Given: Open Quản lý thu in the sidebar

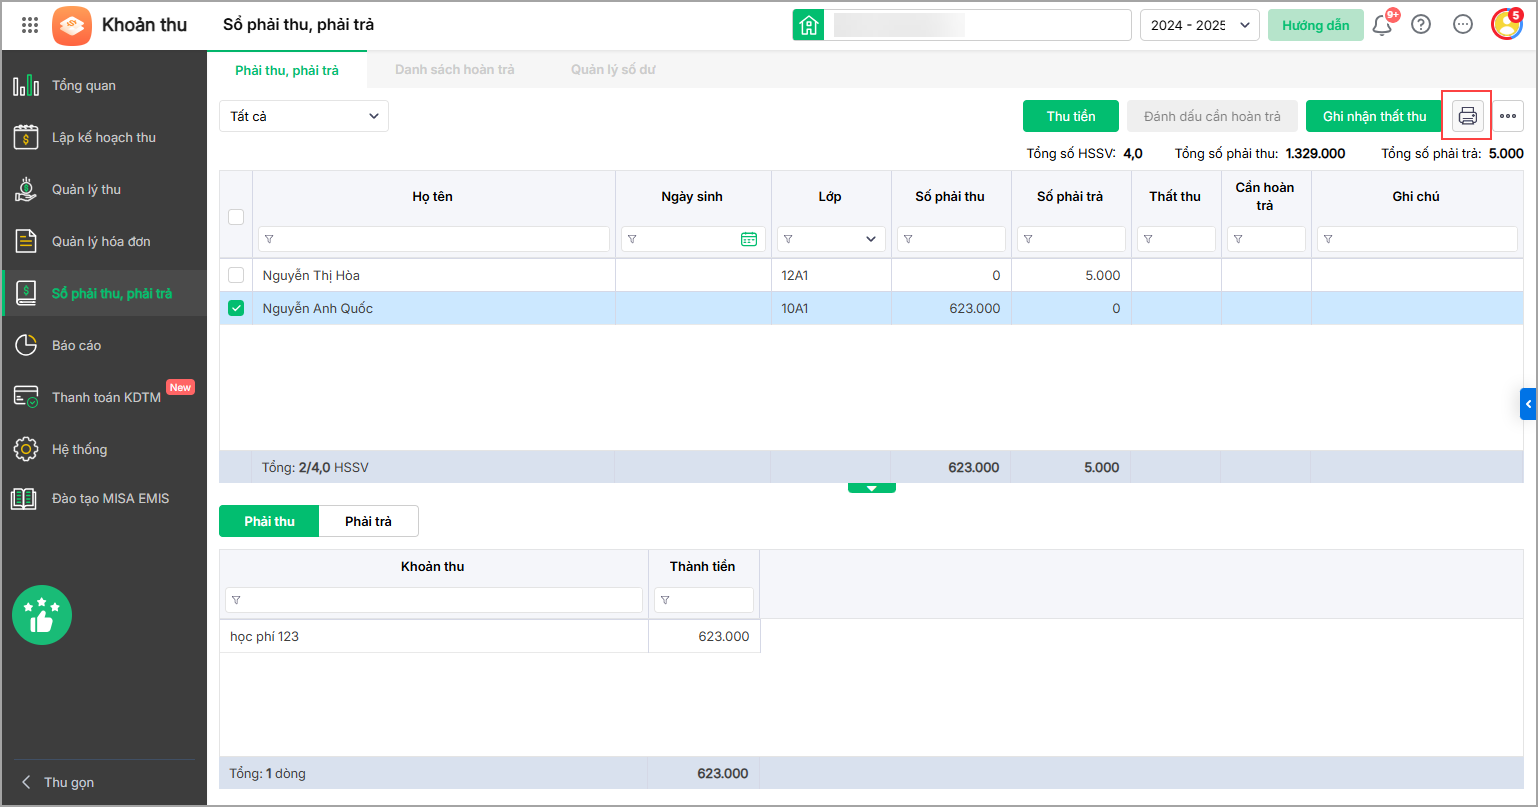Looking at the screenshot, I should tap(104, 189).
